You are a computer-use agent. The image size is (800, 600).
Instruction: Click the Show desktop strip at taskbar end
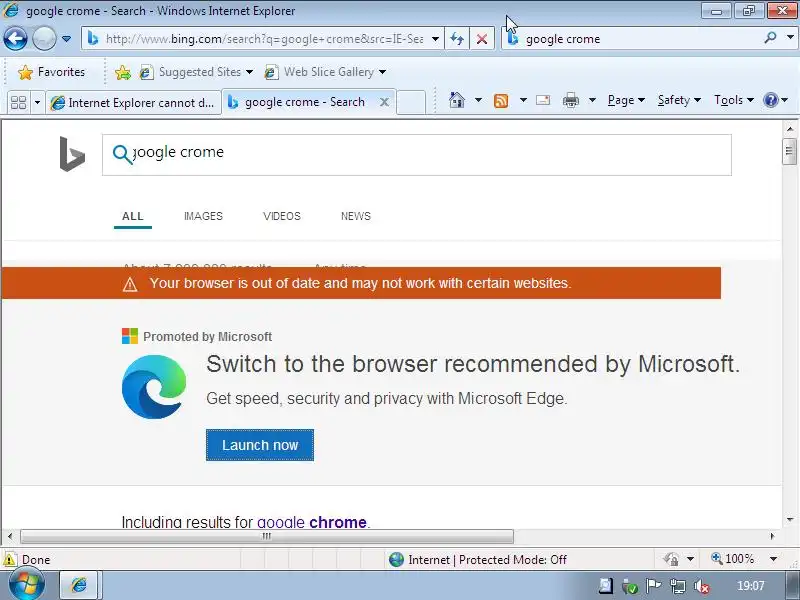(793, 586)
